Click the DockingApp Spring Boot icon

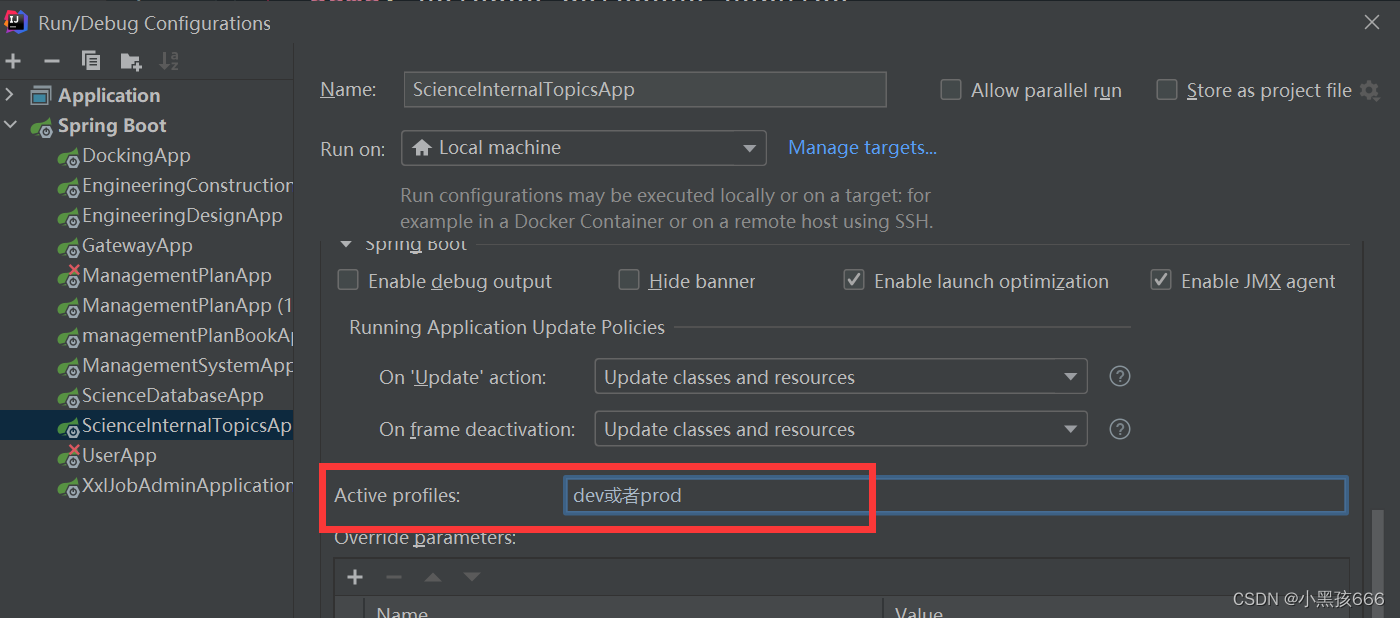[68, 157]
